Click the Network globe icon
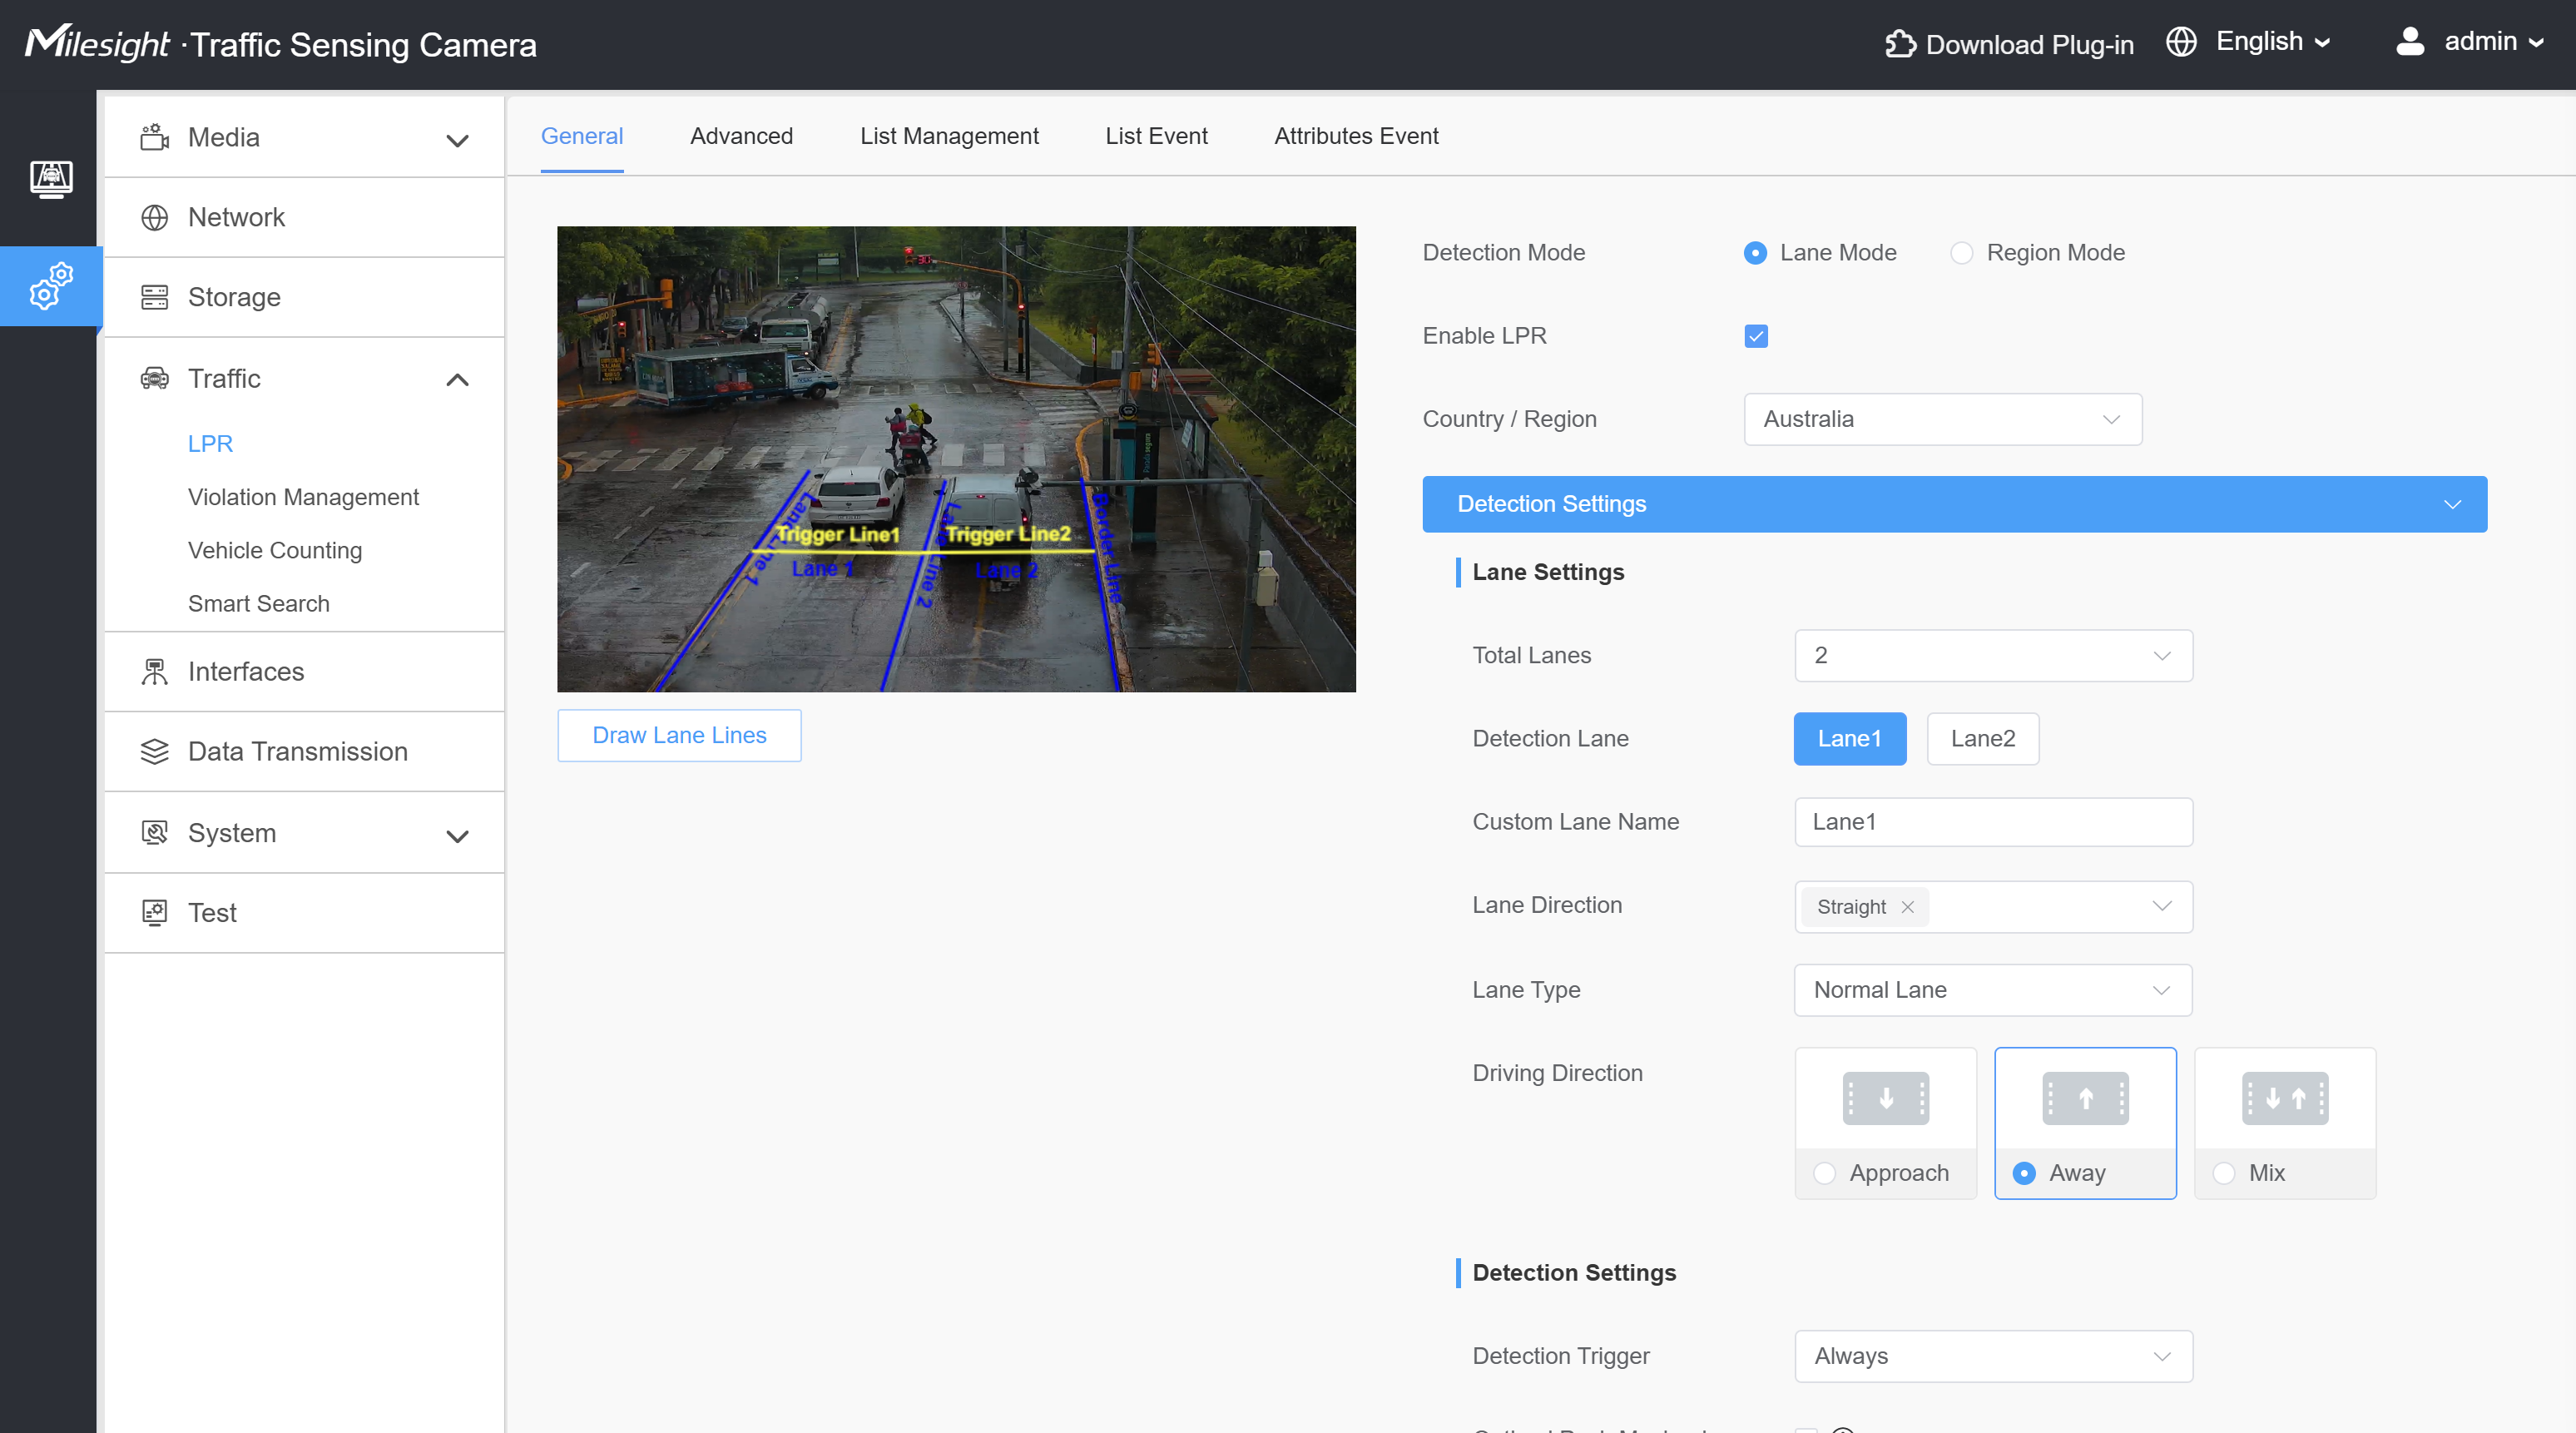The height and width of the screenshot is (1433, 2576). 154,217
